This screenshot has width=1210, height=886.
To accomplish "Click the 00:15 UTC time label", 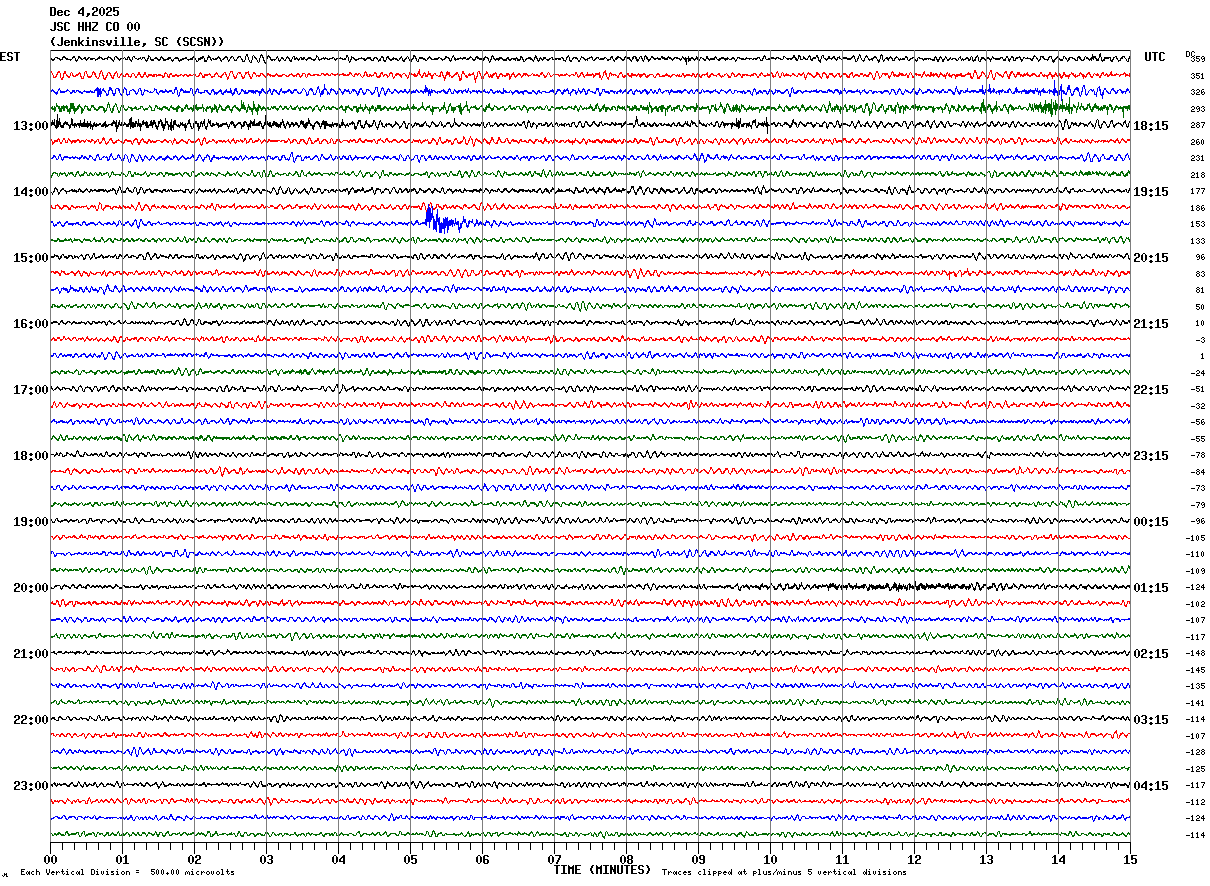I will tap(1151, 522).
